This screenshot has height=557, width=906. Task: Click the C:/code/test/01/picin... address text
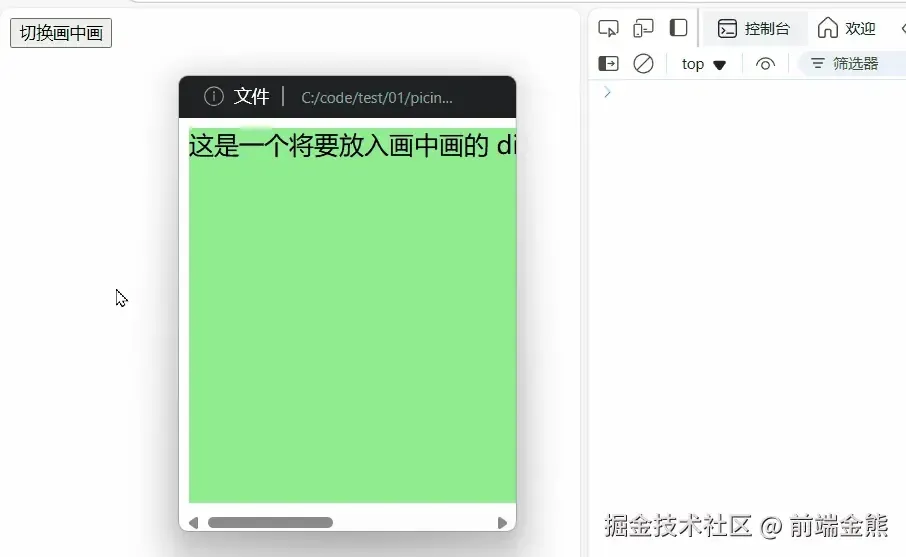pyautogui.click(x=377, y=98)
